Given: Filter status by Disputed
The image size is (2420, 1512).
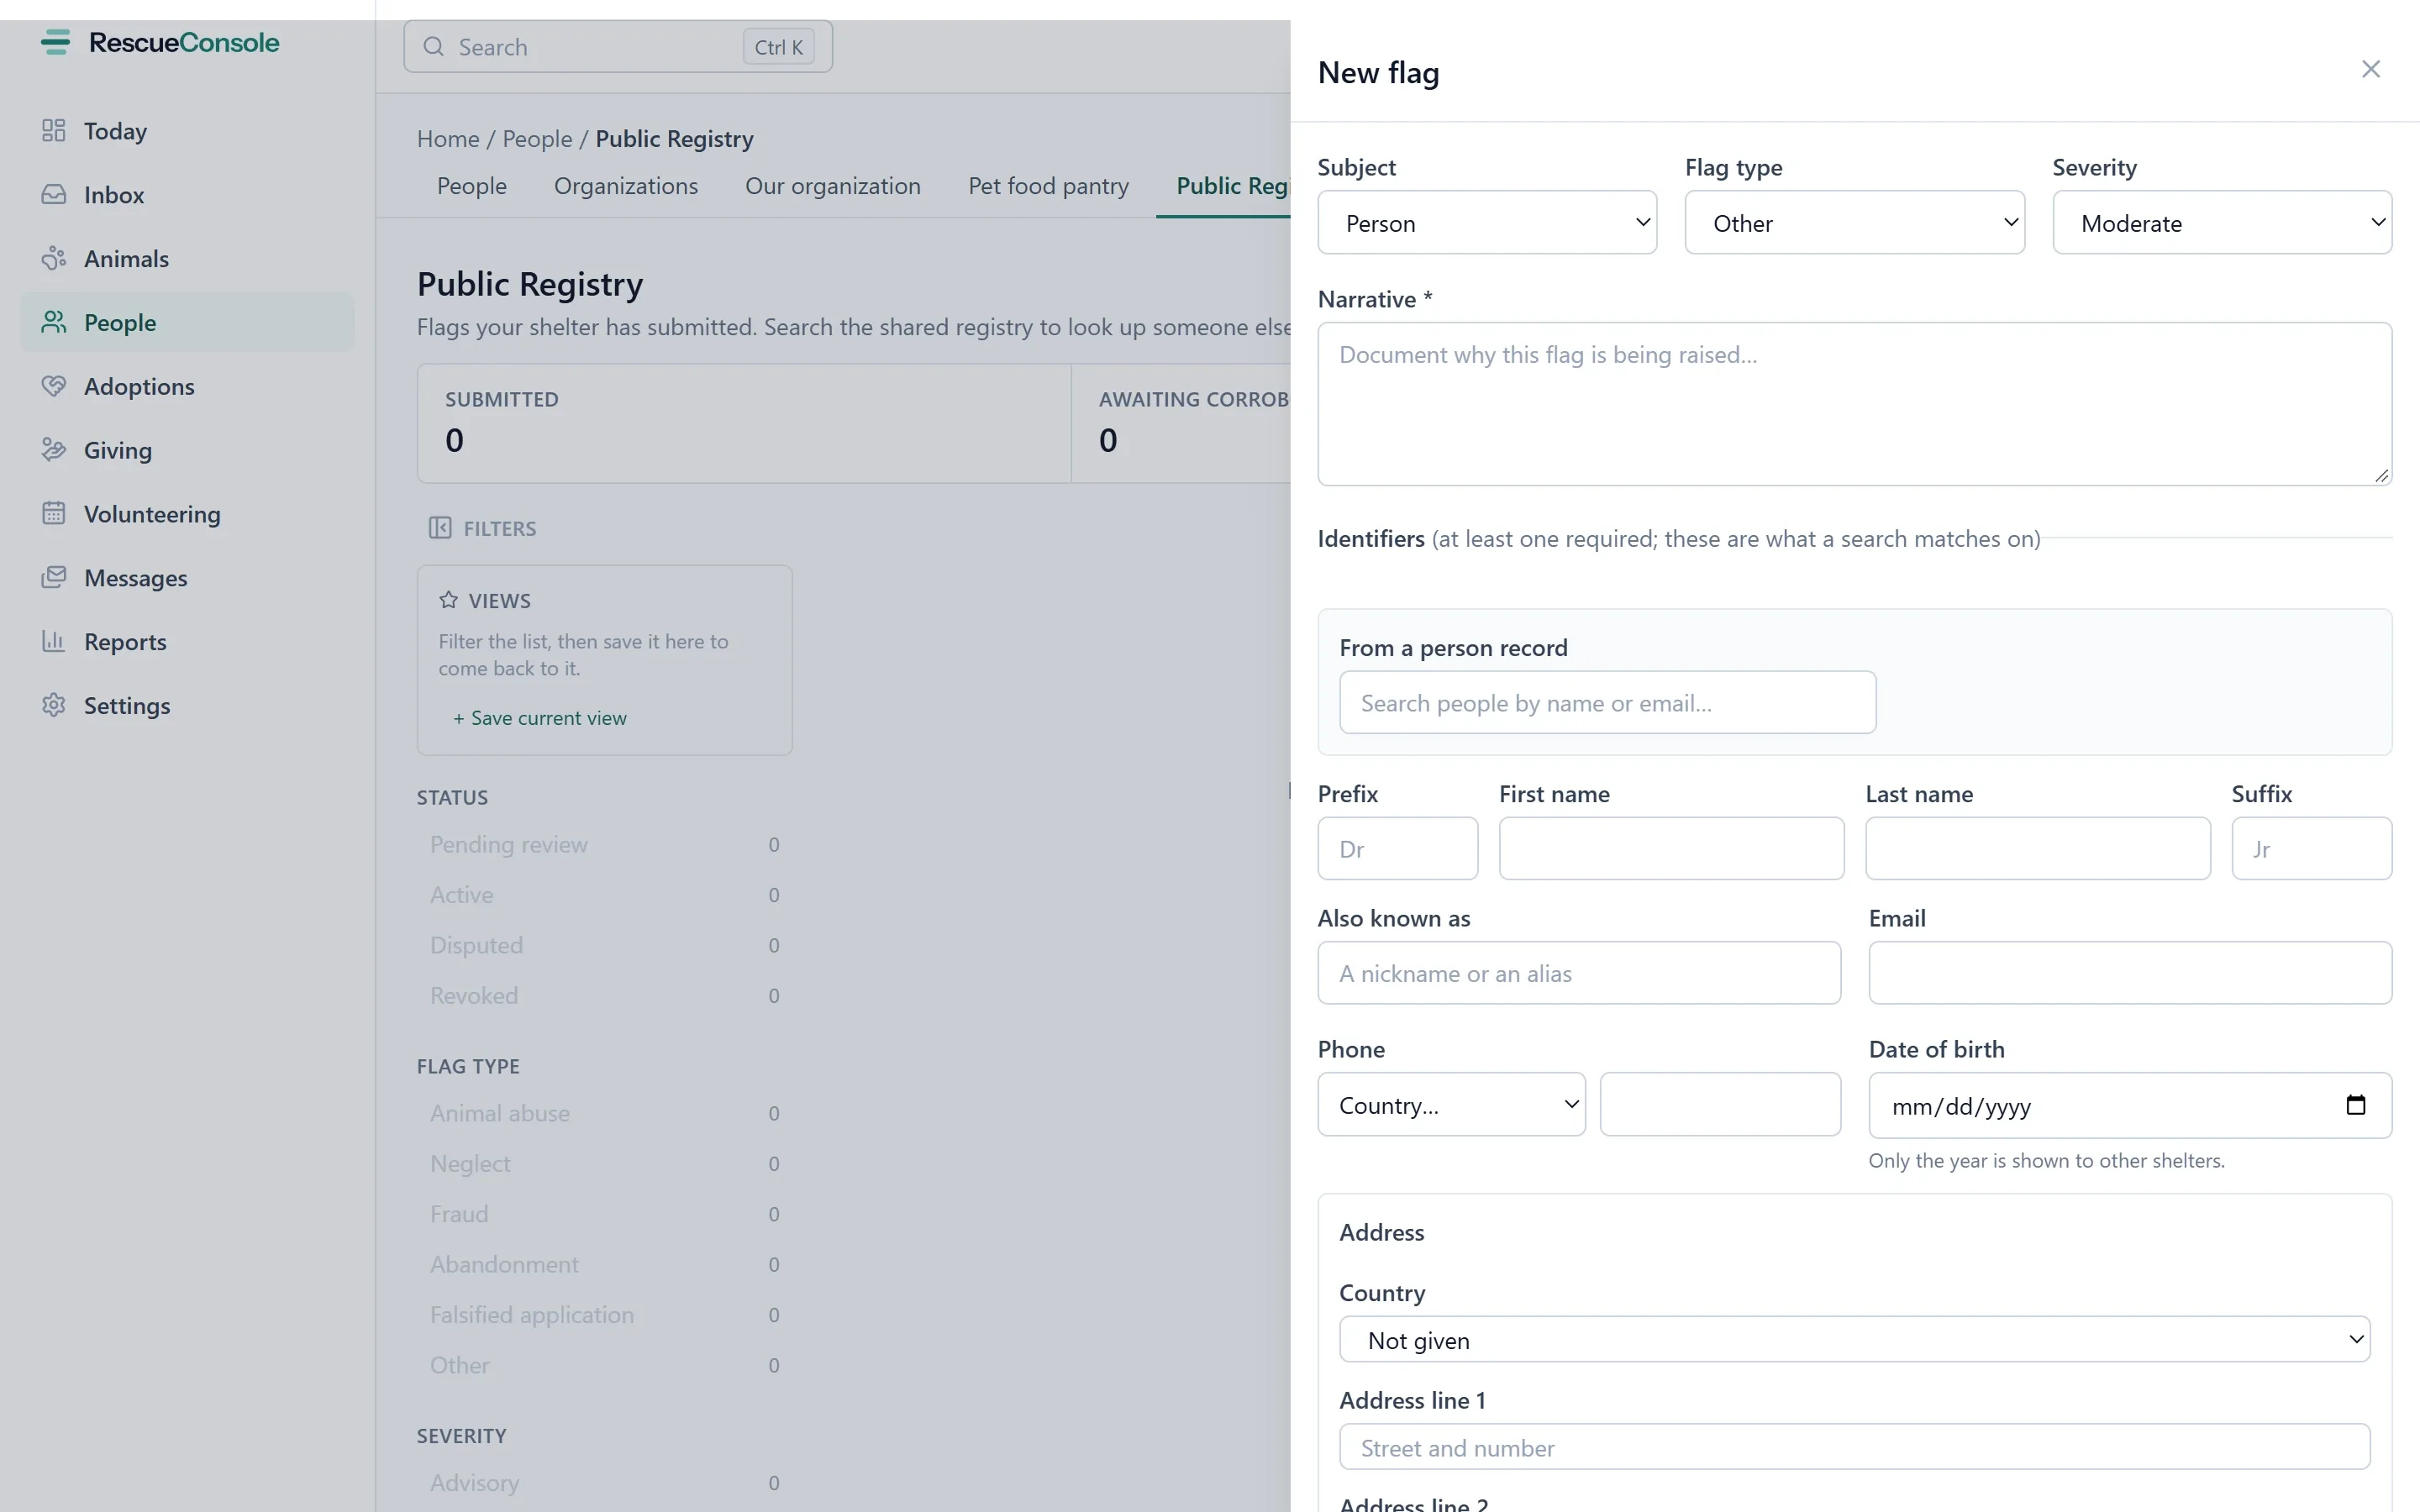Looking at the screenshot, I should [x=605, y=946].
